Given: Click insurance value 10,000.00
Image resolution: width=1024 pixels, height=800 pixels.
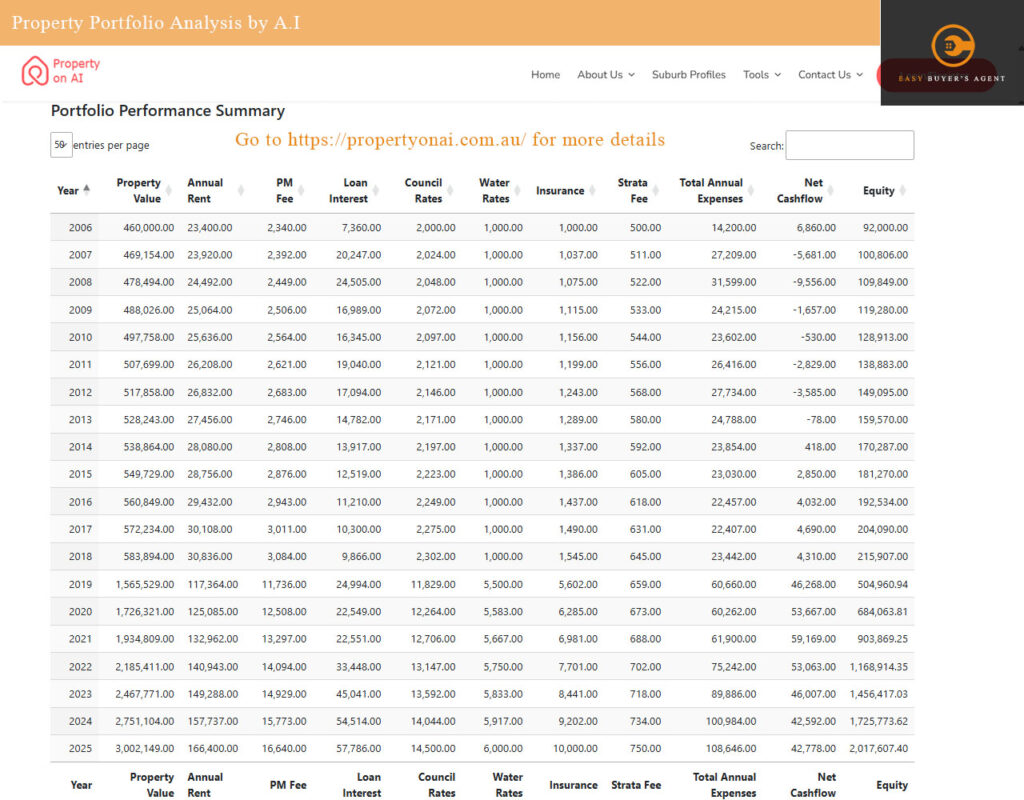Looking at the screenshot, I should (x=575, y=748).
